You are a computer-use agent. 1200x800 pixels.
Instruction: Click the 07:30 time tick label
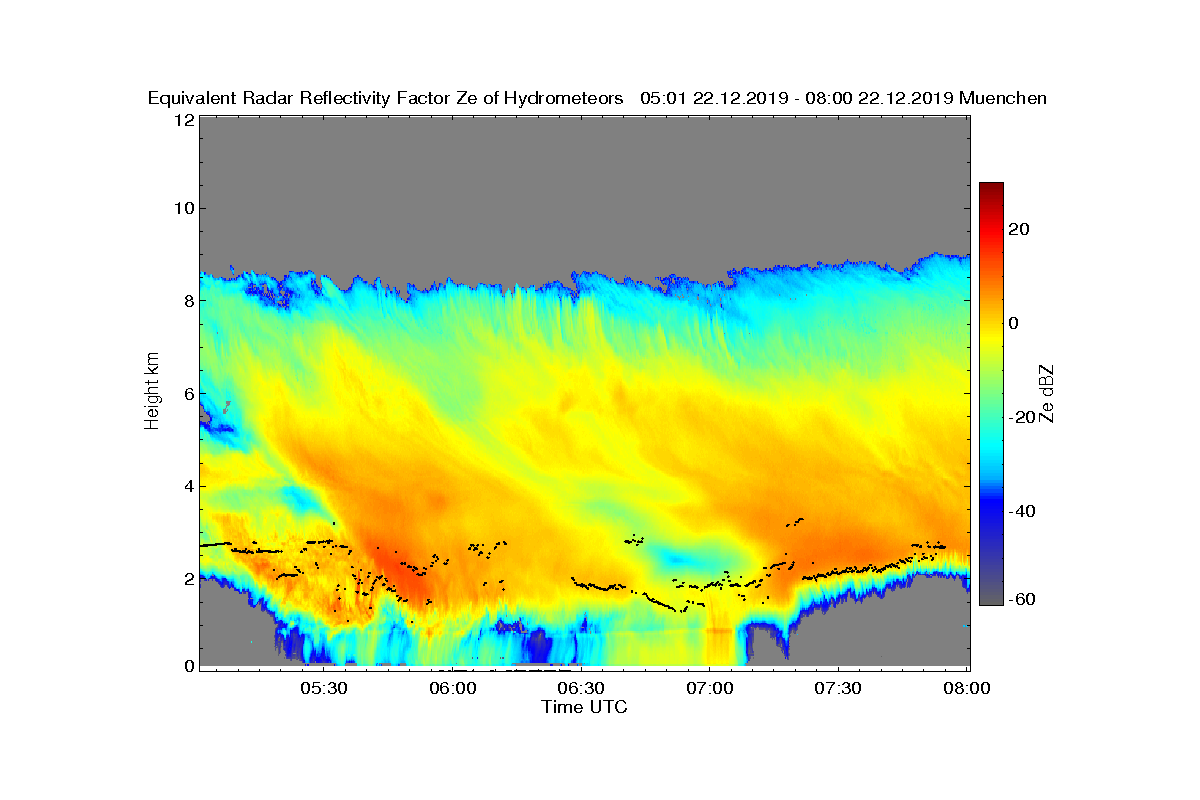click(838, 688)
